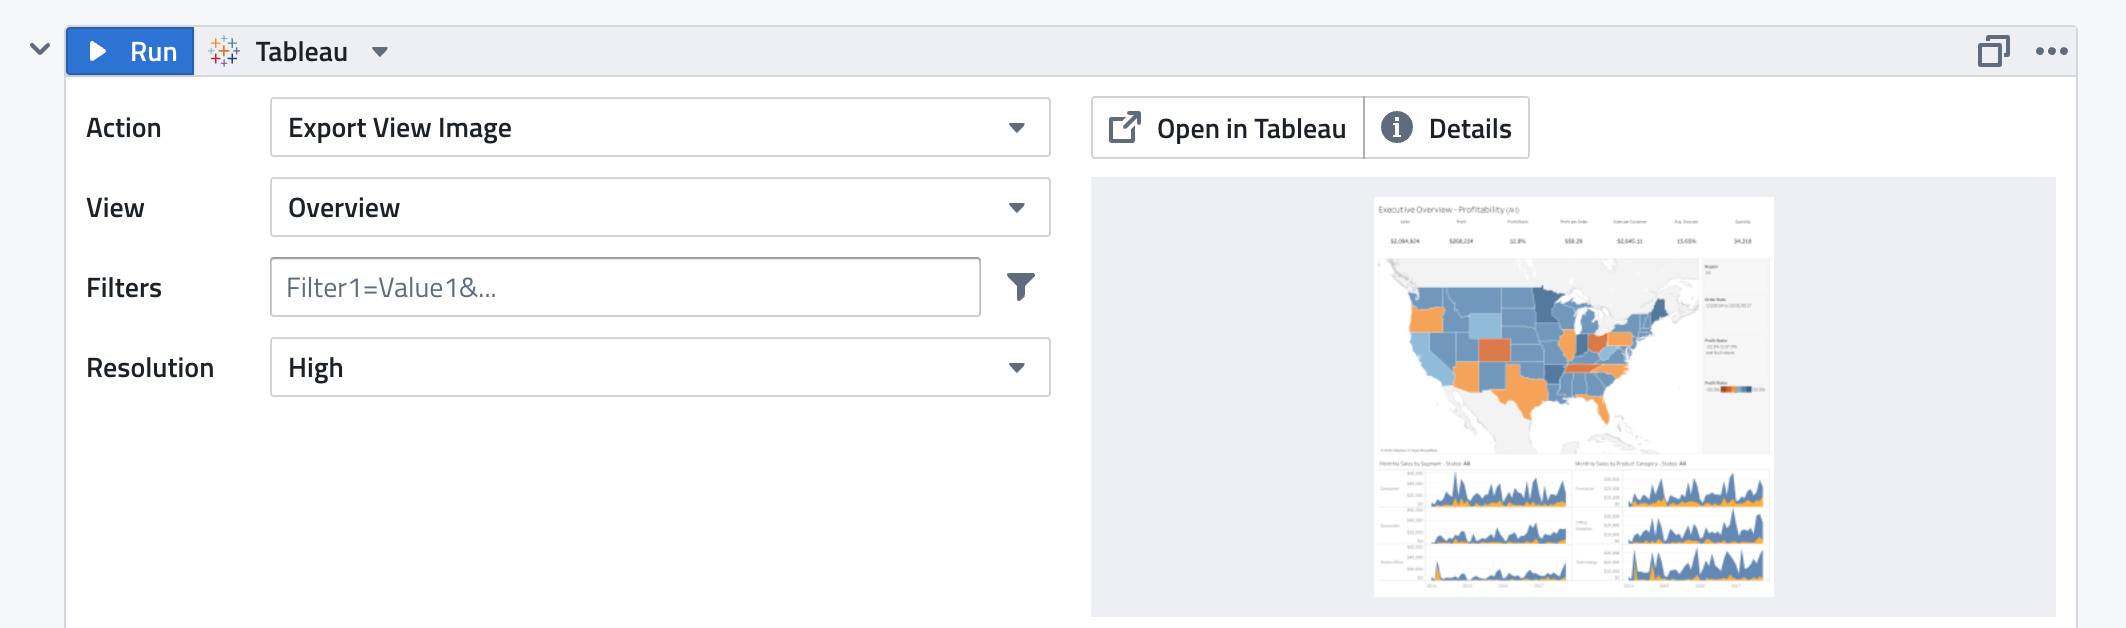This screenshot has width=2126, height=628.
Task: Click the Monthly Sales by Segment chart preview
Action: [1472, 522]
